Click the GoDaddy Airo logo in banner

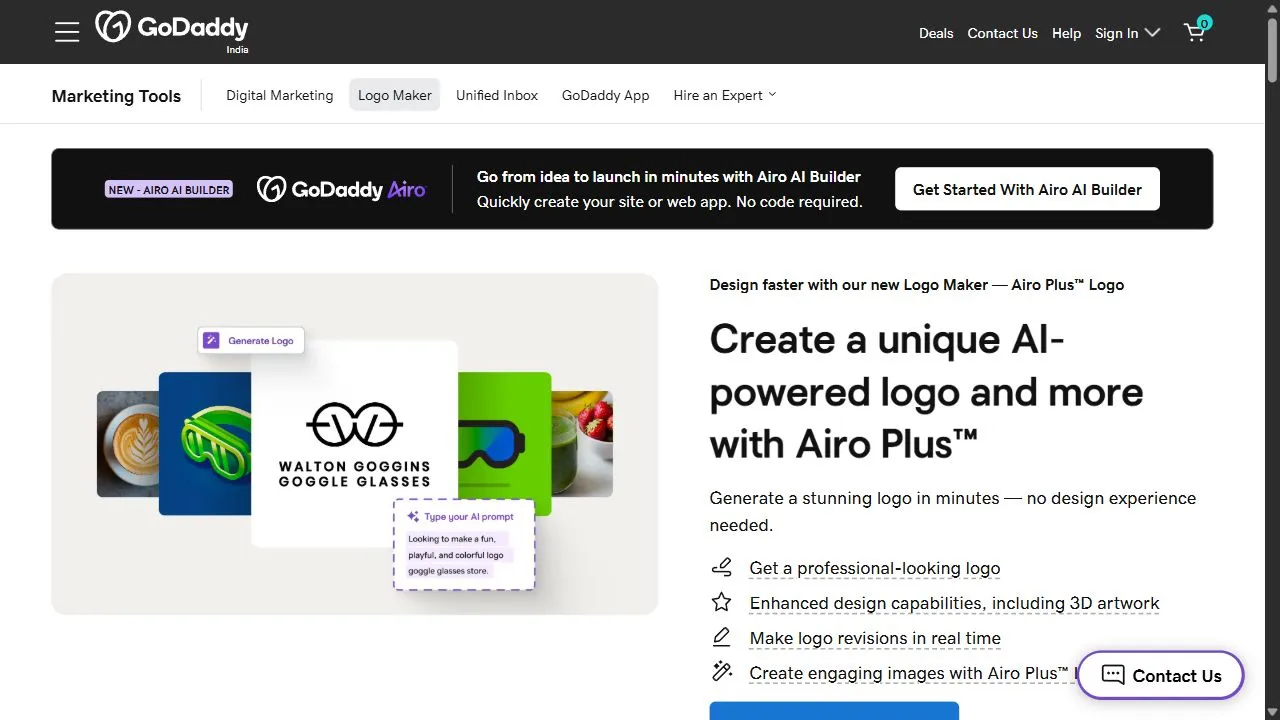click(341, 189)
